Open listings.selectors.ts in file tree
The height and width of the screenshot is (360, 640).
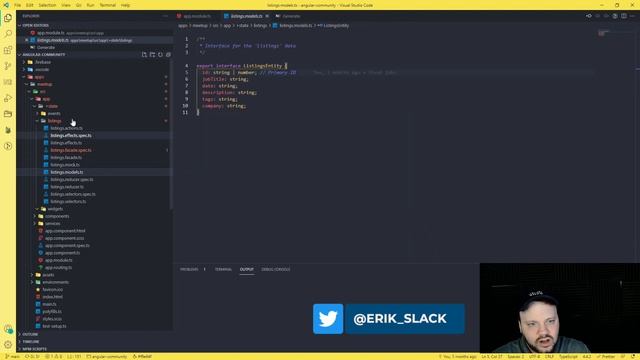[68, 202]
